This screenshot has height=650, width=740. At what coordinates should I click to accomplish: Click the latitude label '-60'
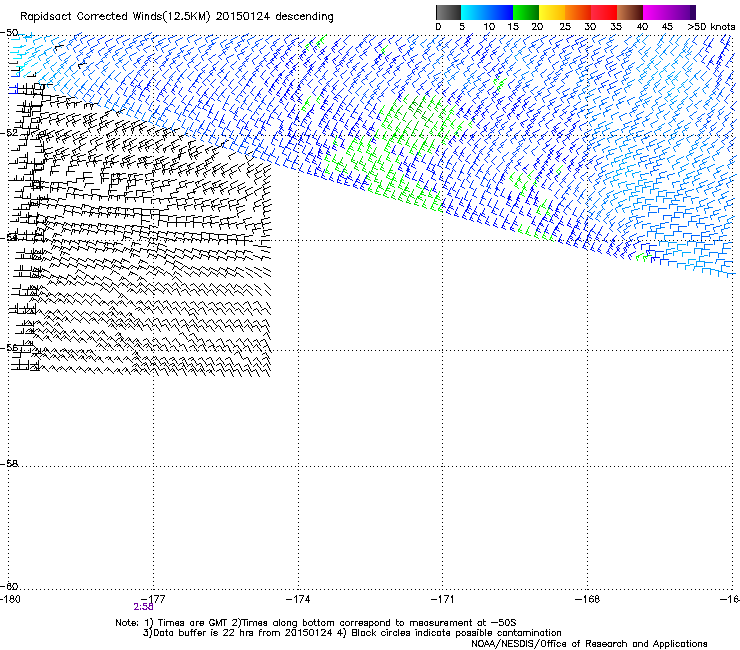coord(9,586)
